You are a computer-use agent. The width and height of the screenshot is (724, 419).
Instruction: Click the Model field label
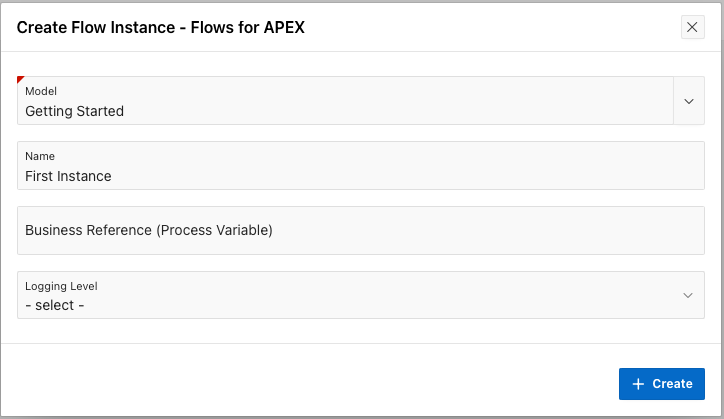coord(41,91)
